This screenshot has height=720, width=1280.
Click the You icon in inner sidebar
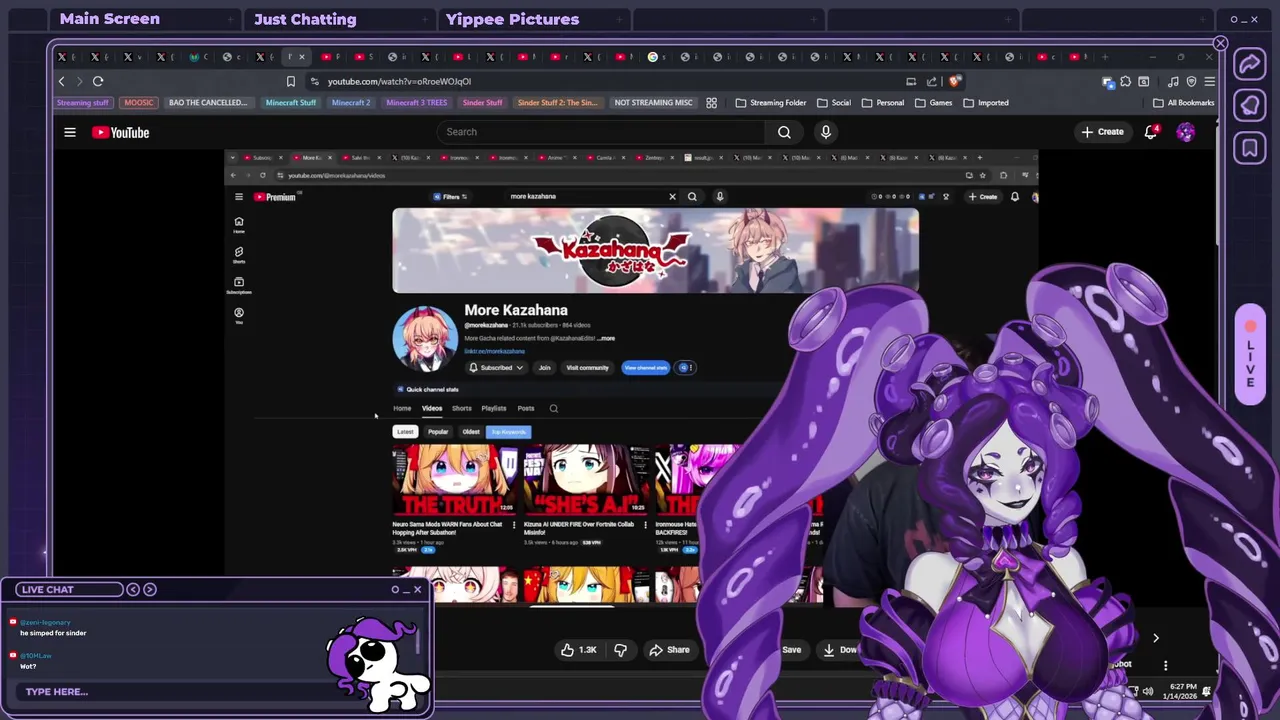[238, 315]
